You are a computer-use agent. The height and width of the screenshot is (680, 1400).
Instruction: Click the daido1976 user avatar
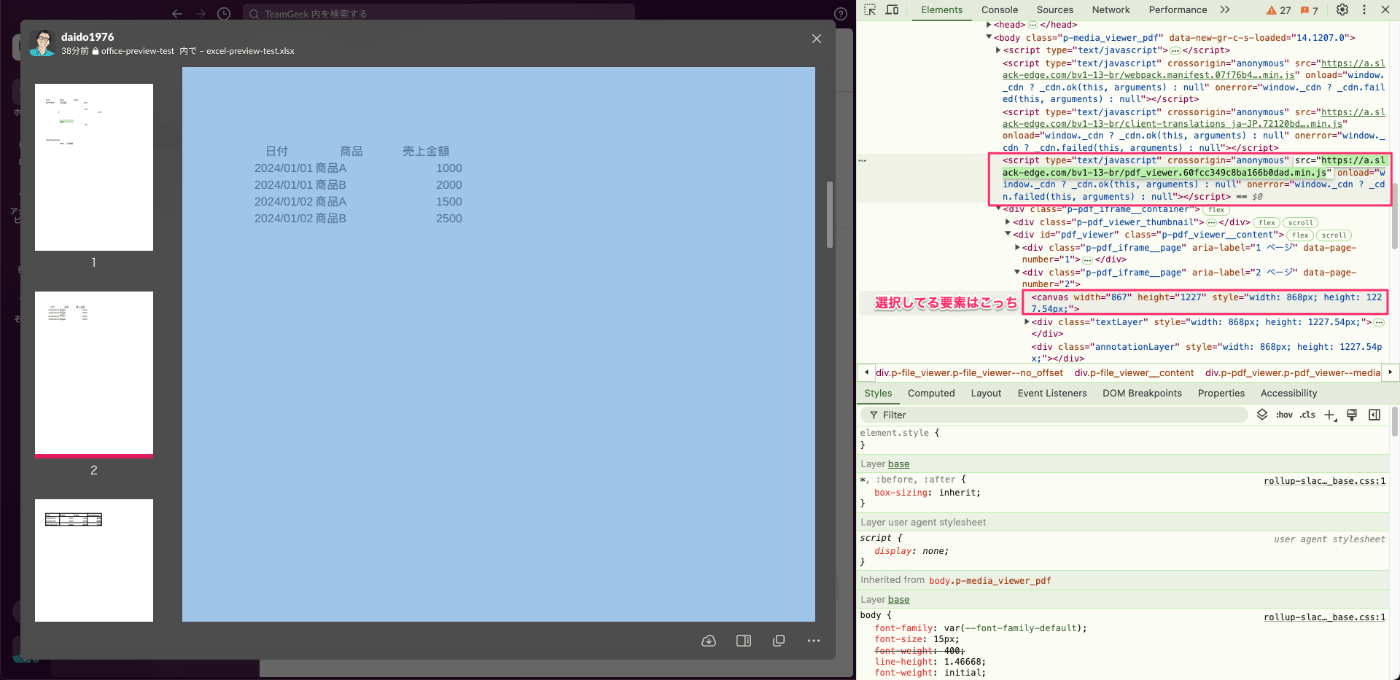coord(42,43)
